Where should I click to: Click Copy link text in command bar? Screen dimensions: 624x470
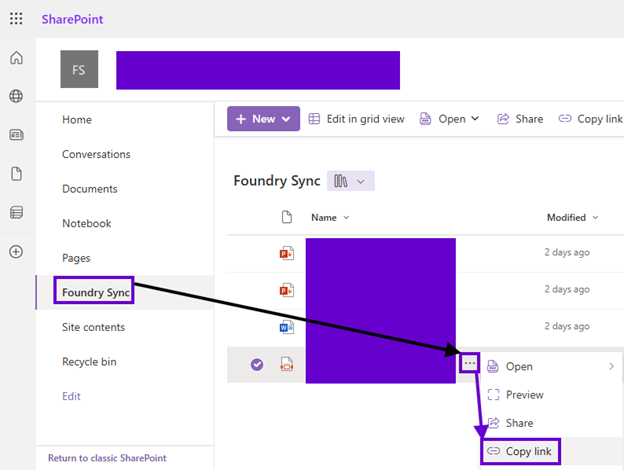pyautogui.click(x=600, y=119)
